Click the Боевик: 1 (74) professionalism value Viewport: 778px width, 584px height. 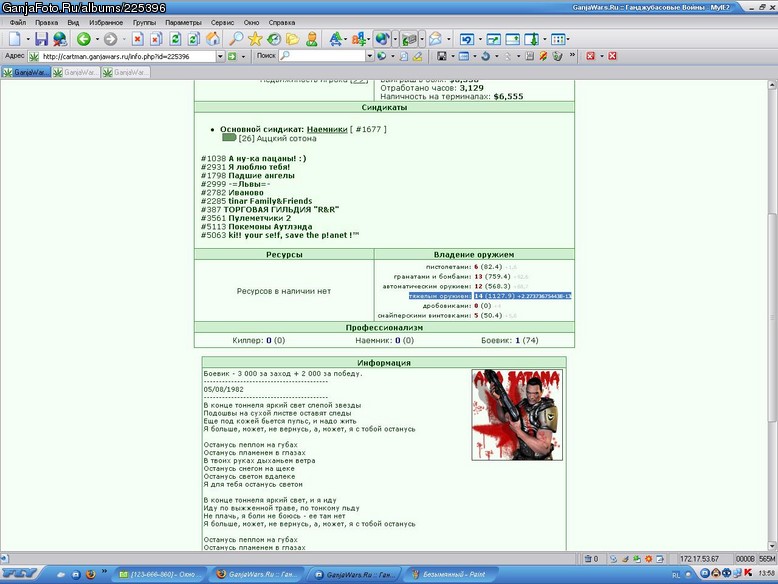tap(510, 340)
